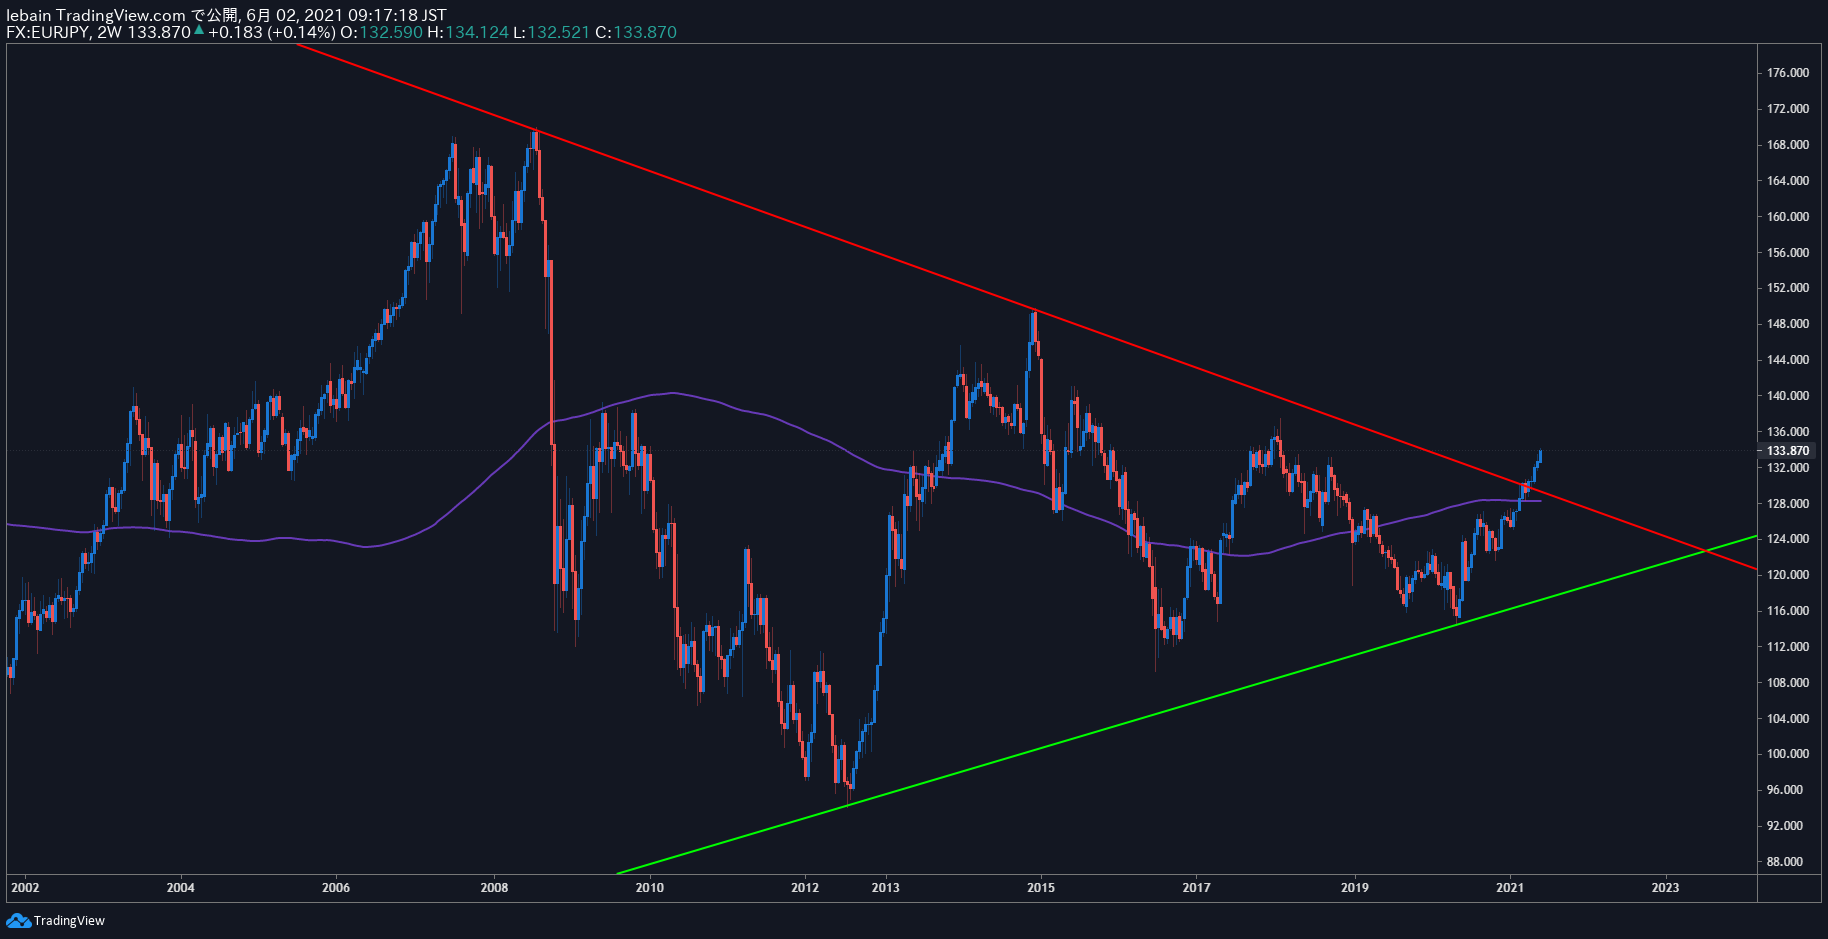Click the 172.000 price axis label

[1788, 109]
